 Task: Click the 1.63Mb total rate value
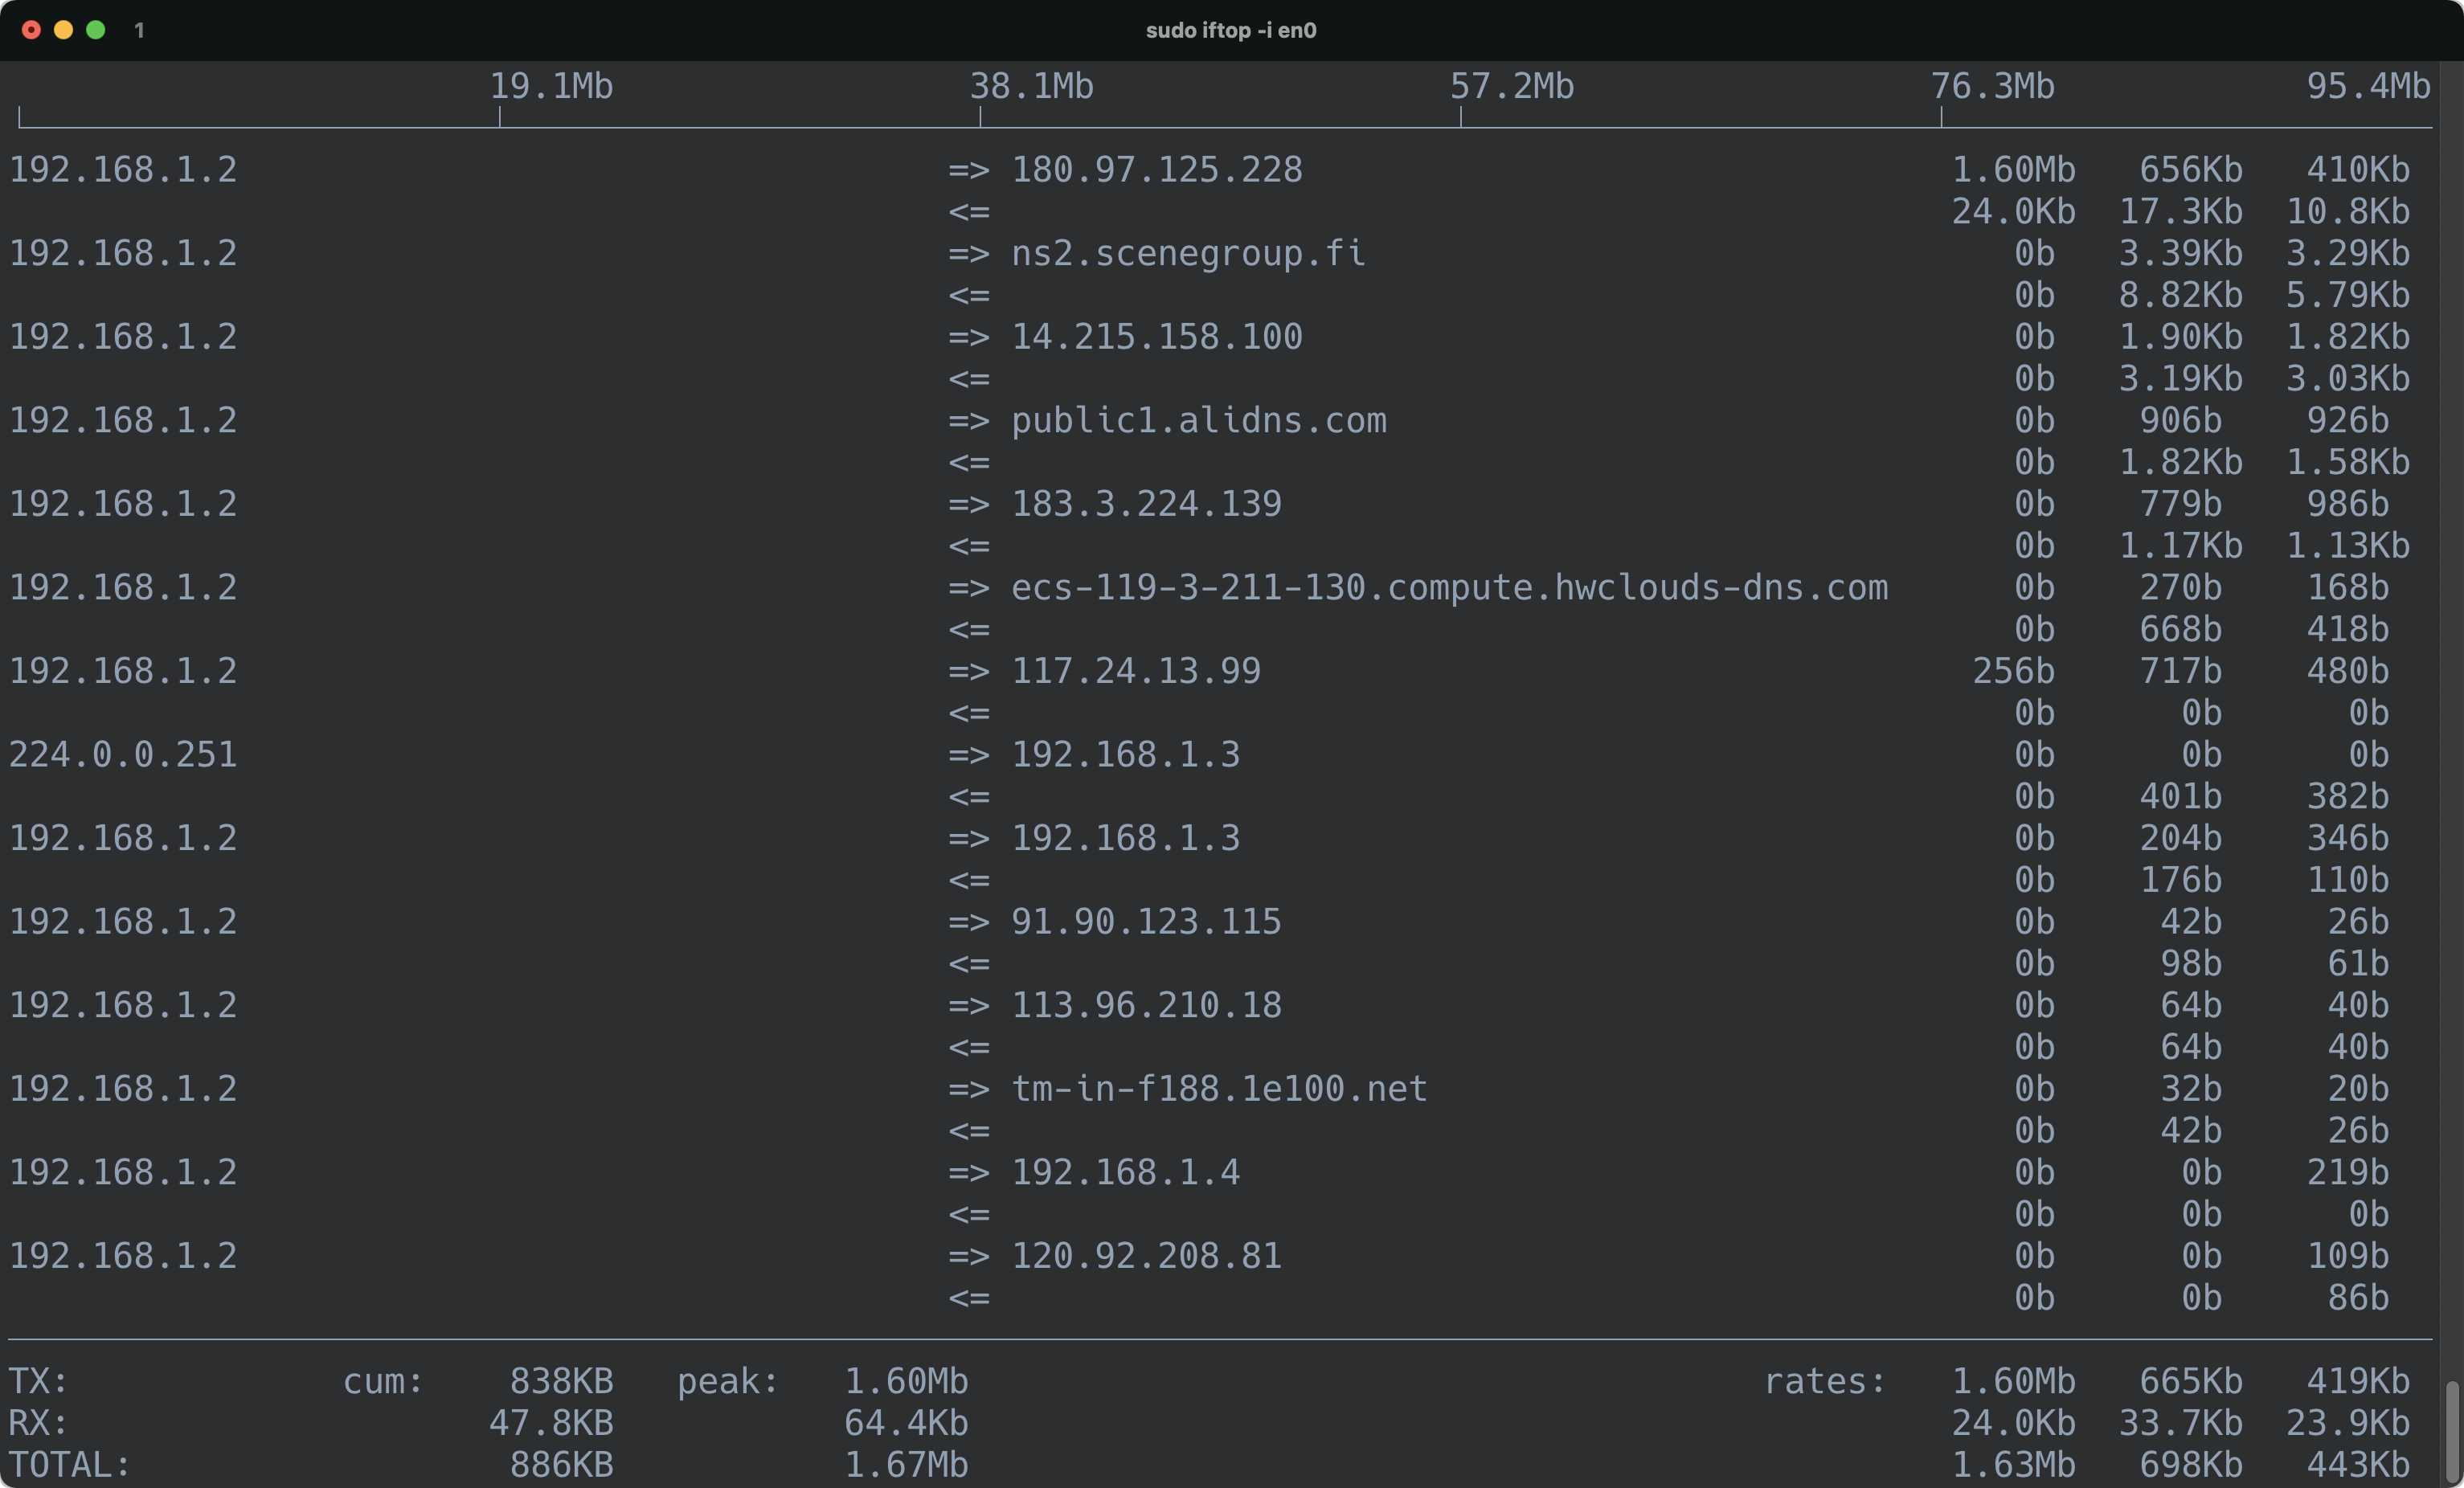click(x=2014, y=1466)
